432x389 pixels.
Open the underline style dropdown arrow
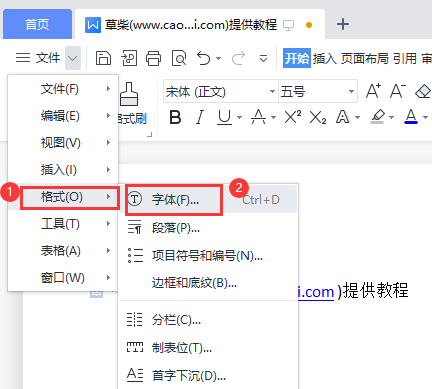coord(239,117)
